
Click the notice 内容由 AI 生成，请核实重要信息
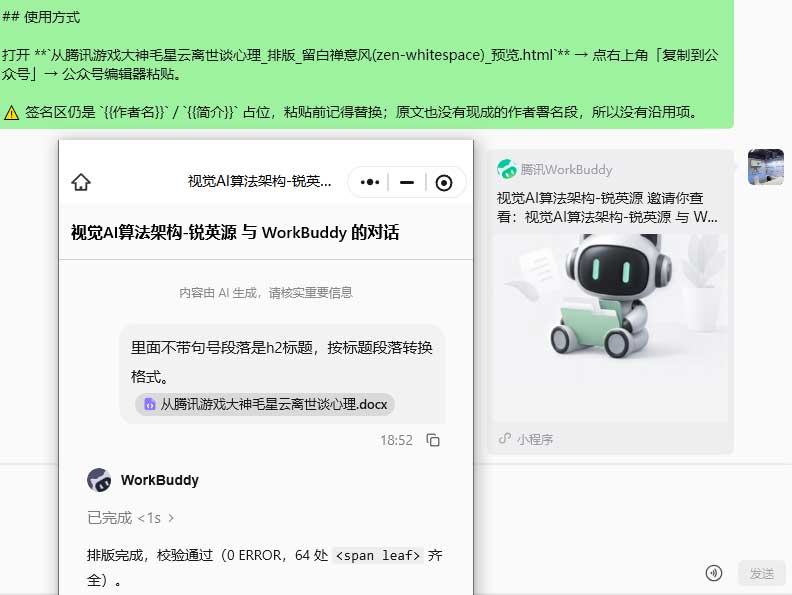pos(266,292)
